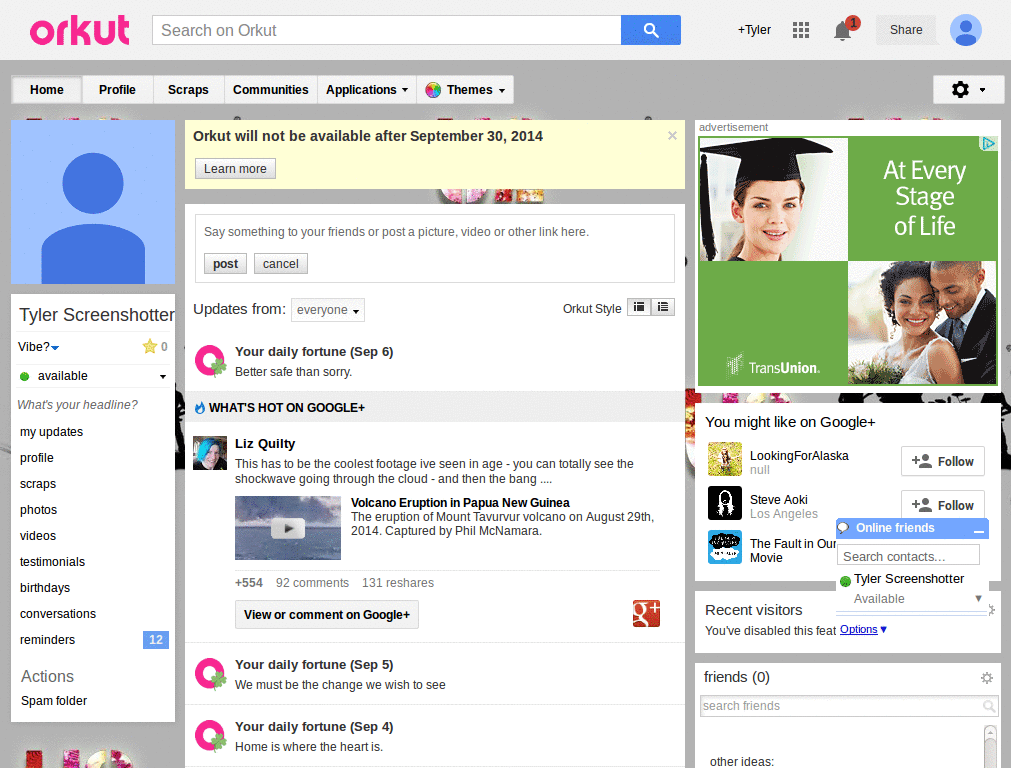Click the Say something status text box
The height and width of the screenshot is (768, 1024).
tap(435, 232)
